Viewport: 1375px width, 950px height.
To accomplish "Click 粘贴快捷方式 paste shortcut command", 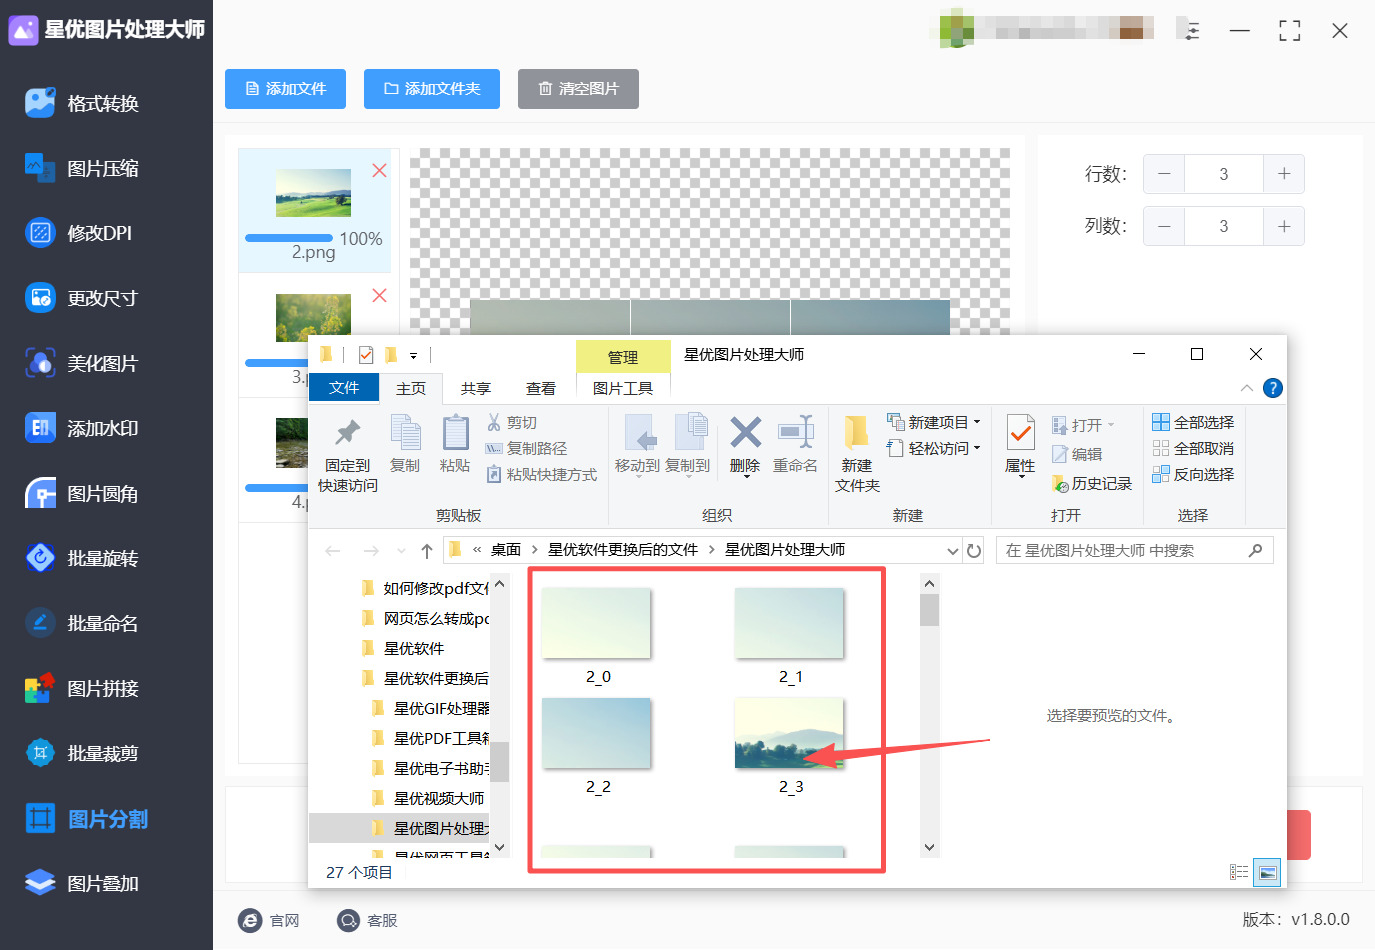I will click(541, 475).
